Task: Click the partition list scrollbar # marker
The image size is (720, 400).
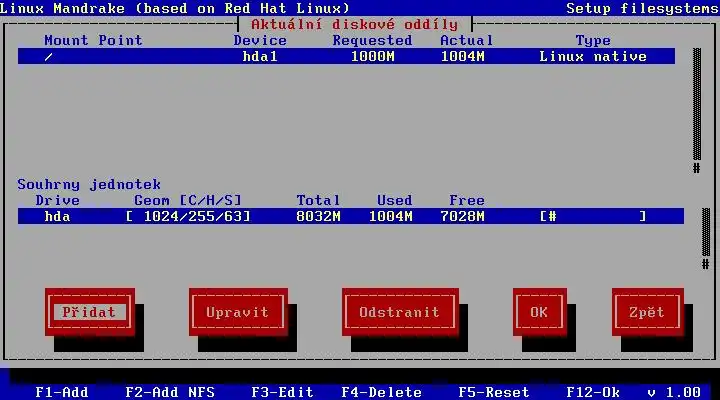Action: [x=697, y=168]
